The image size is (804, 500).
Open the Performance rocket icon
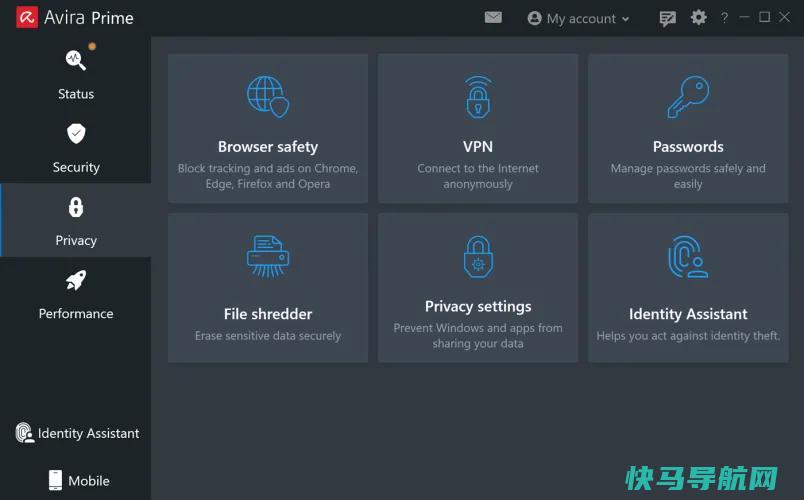click(76, 281)
